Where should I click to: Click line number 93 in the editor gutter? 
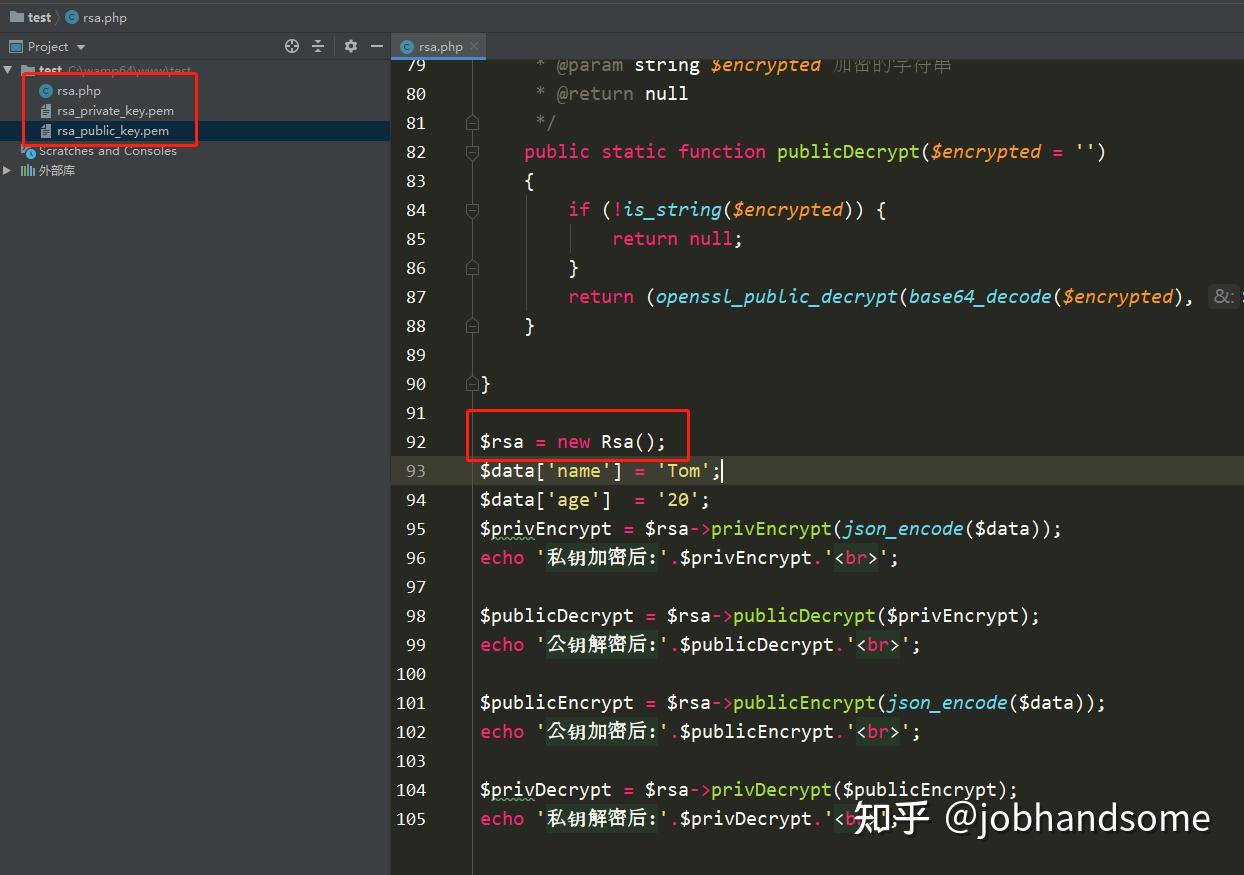tap(416, 470)
